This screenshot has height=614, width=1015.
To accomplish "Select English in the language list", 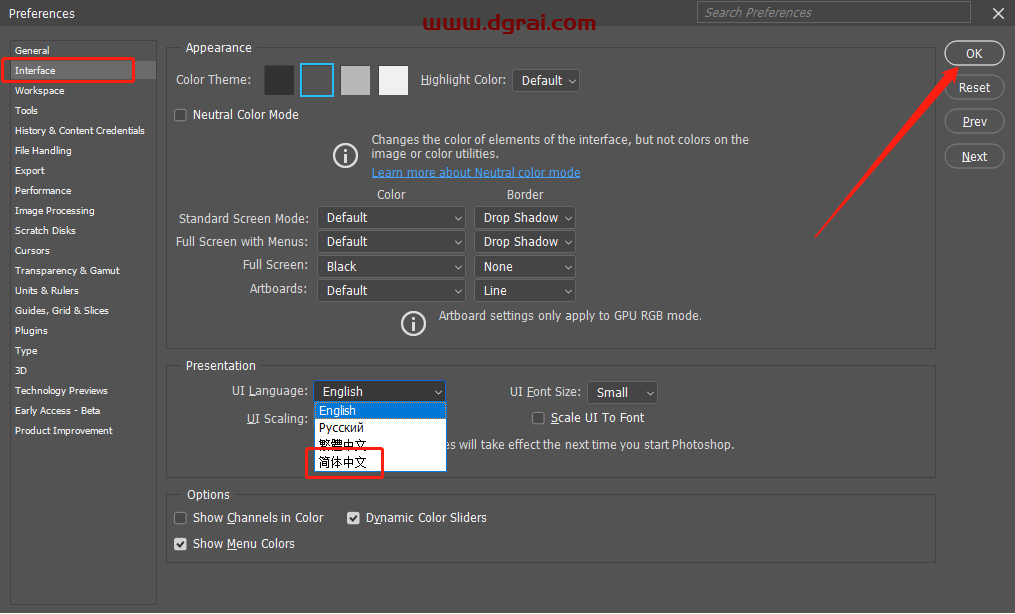I will 380,411.
